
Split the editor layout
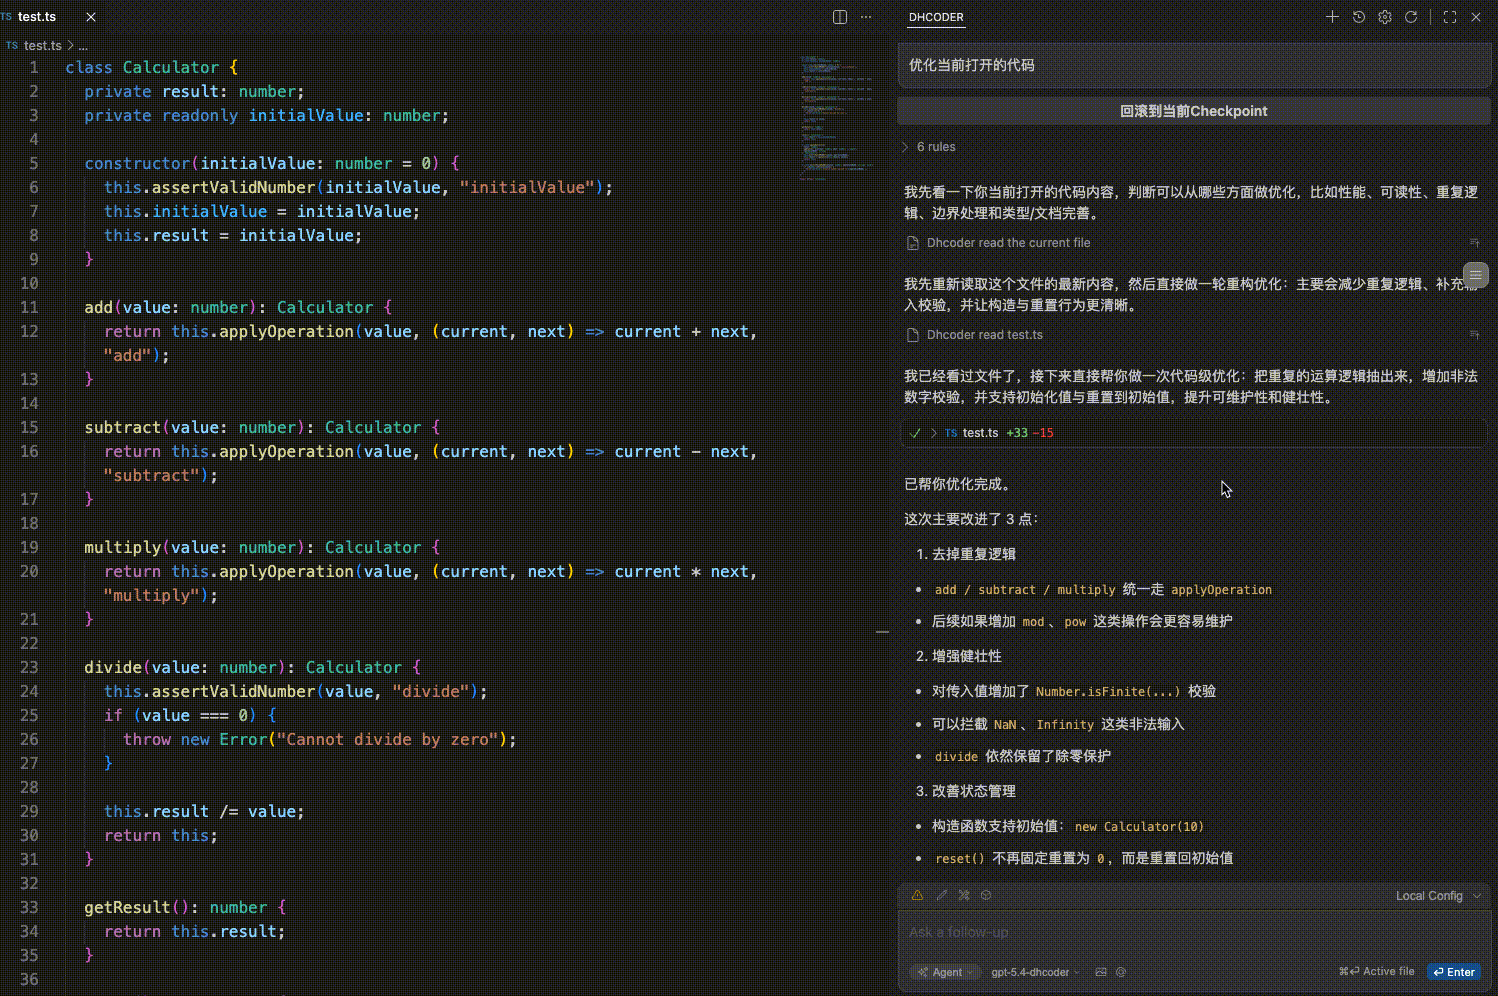click(x=840, y=17)
